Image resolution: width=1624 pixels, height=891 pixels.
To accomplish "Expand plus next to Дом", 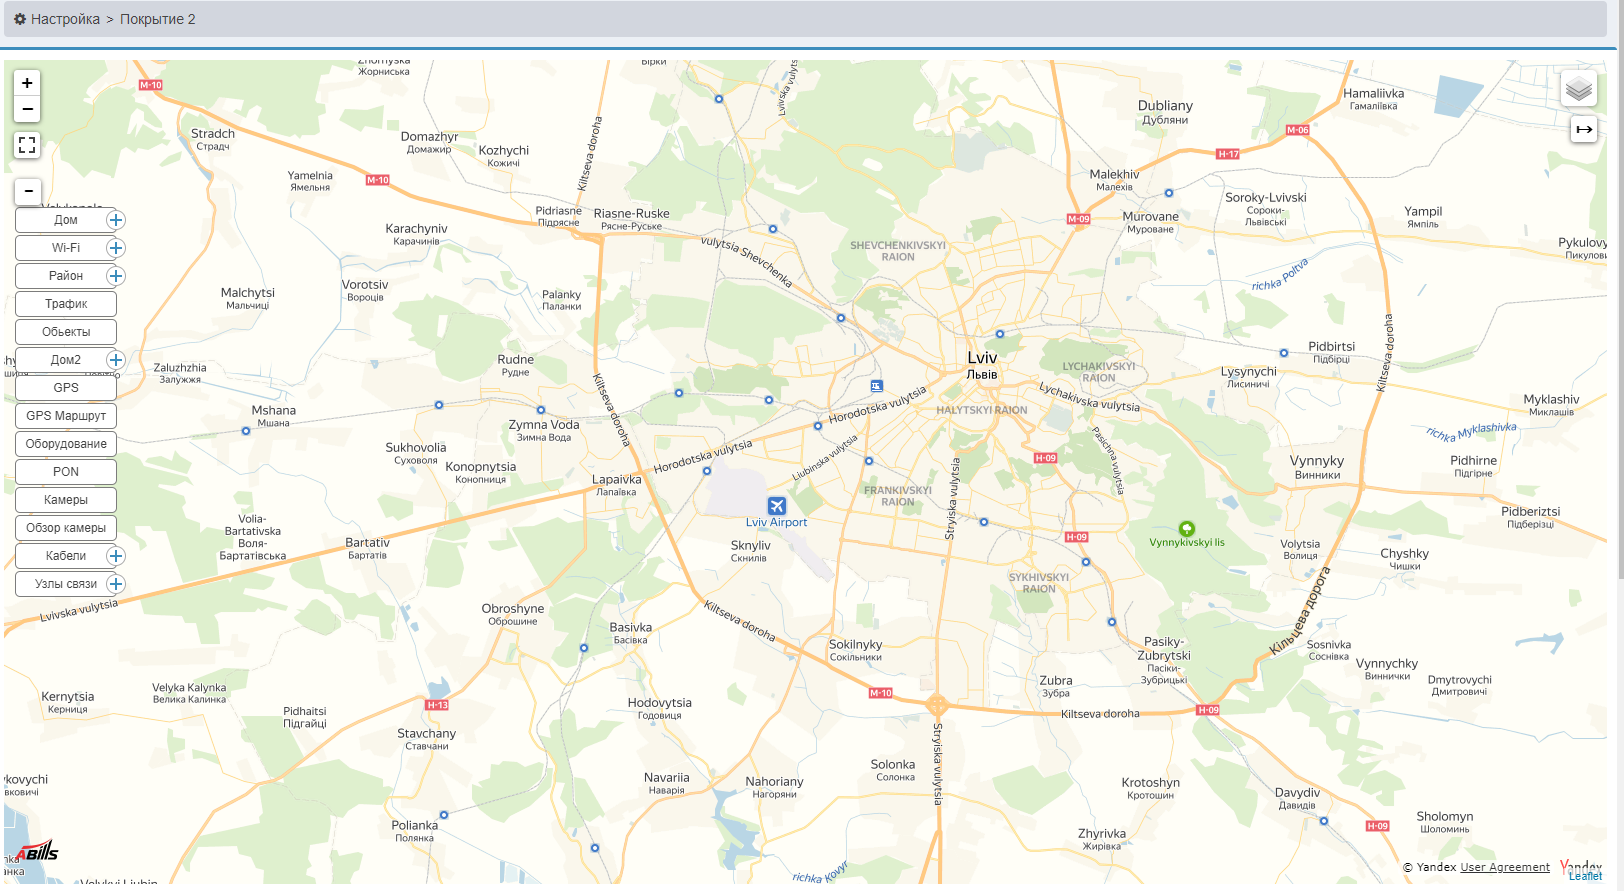I will 116,220.
